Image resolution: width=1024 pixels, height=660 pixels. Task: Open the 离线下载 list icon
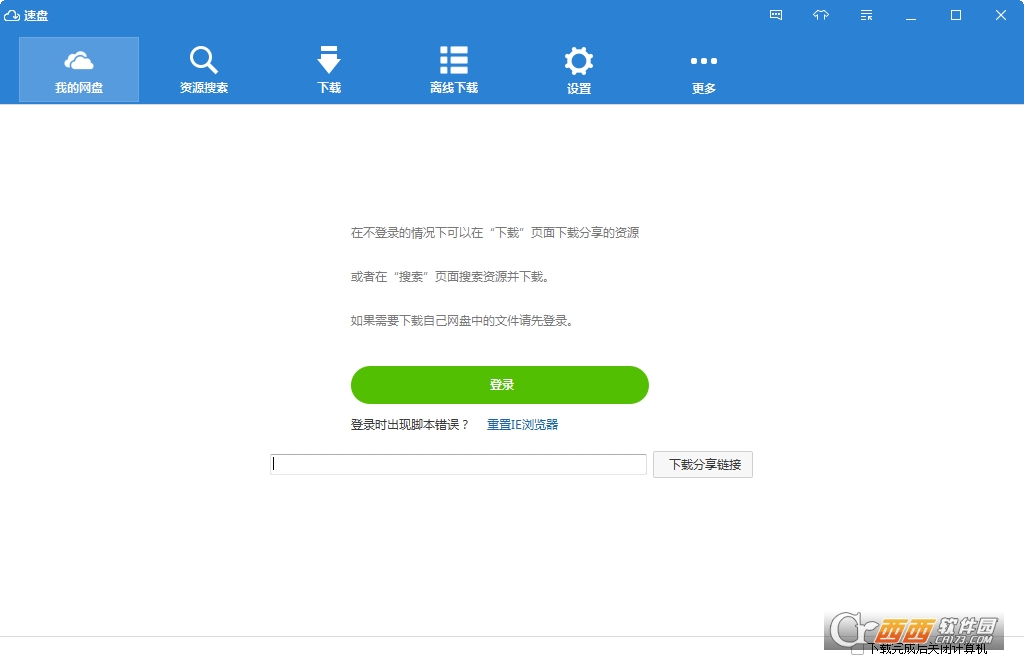(454, 60)
